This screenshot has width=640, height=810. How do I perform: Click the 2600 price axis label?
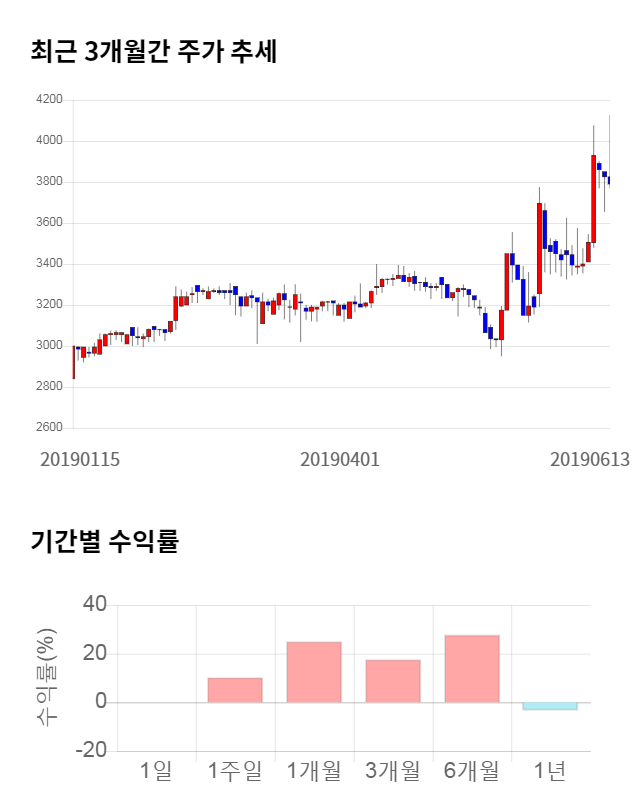pos(48,428)
